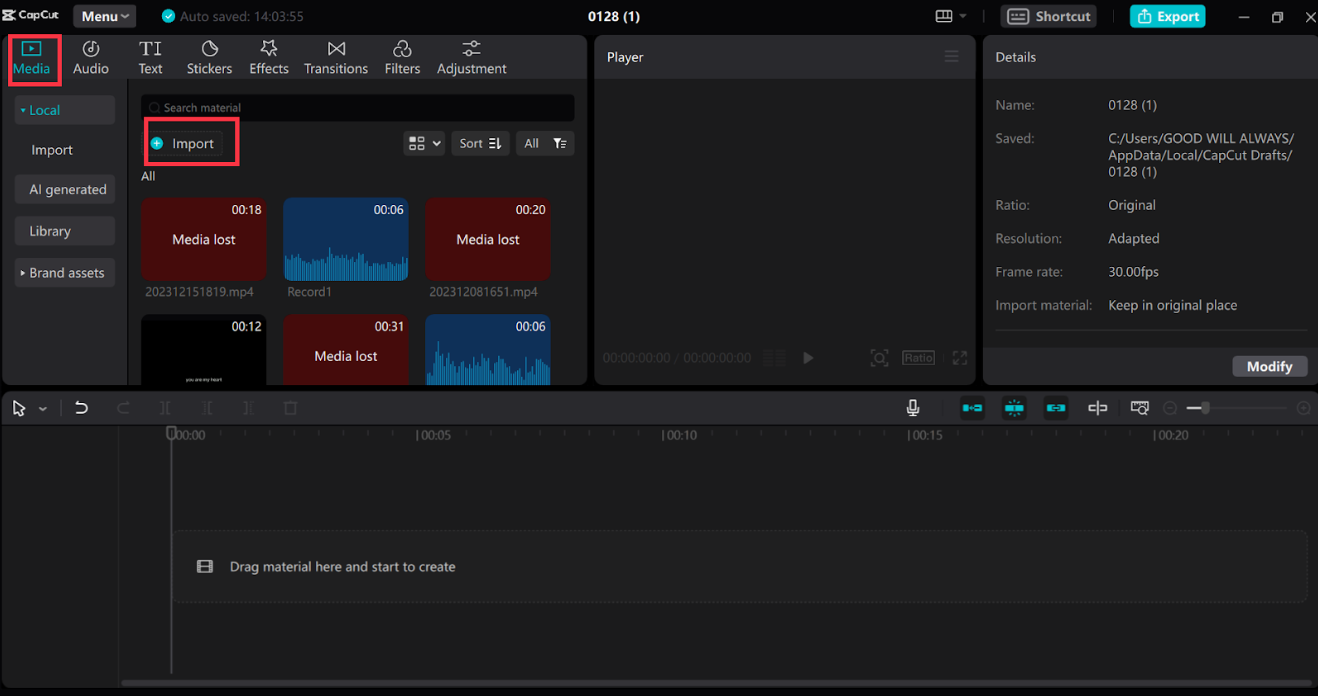Open the Filters tab
1318x696 pixels.
pos(402,59)
